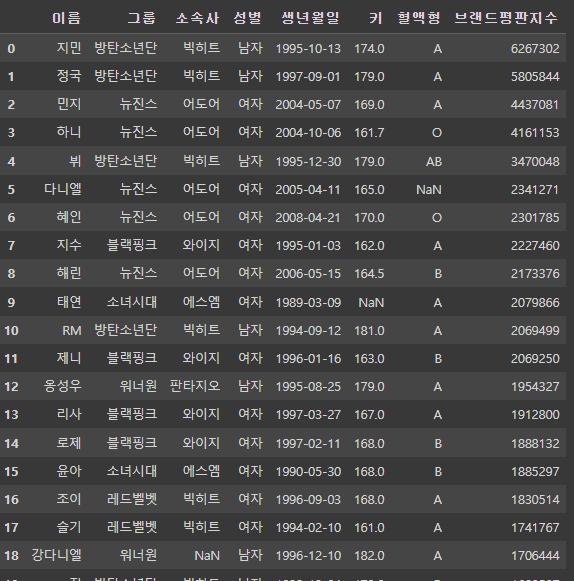Select the name cell 해린

(x=69, y=273)
